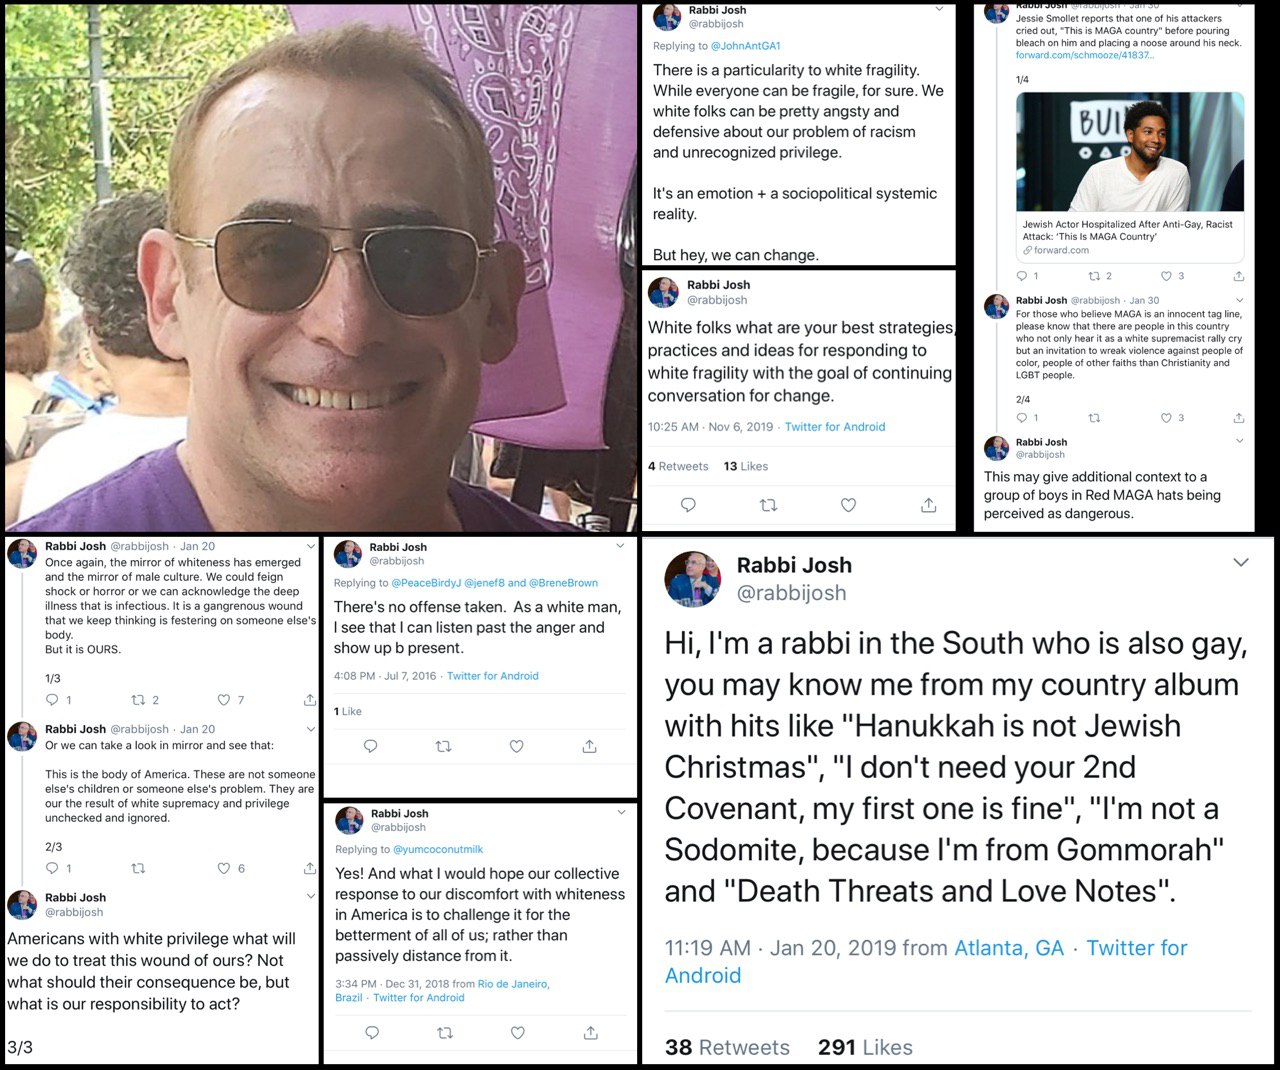Open the Atlanta, GA location link
1280x1070 pixels.
(1009, 948)
